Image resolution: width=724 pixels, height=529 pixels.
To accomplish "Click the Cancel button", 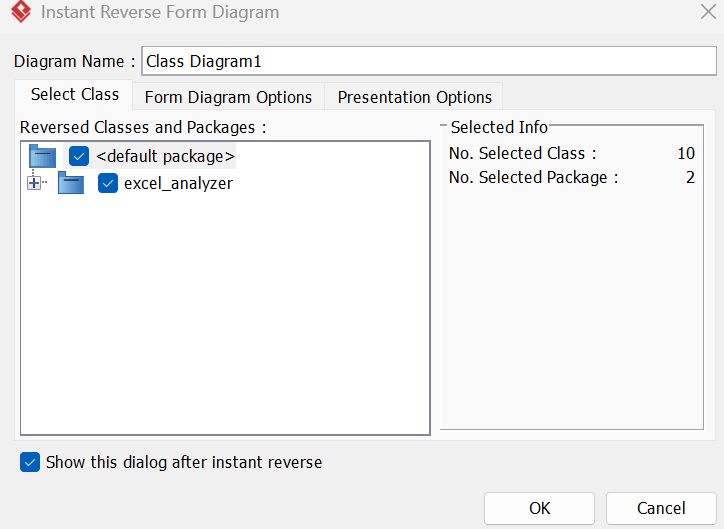I will click(x=661, y=508).
